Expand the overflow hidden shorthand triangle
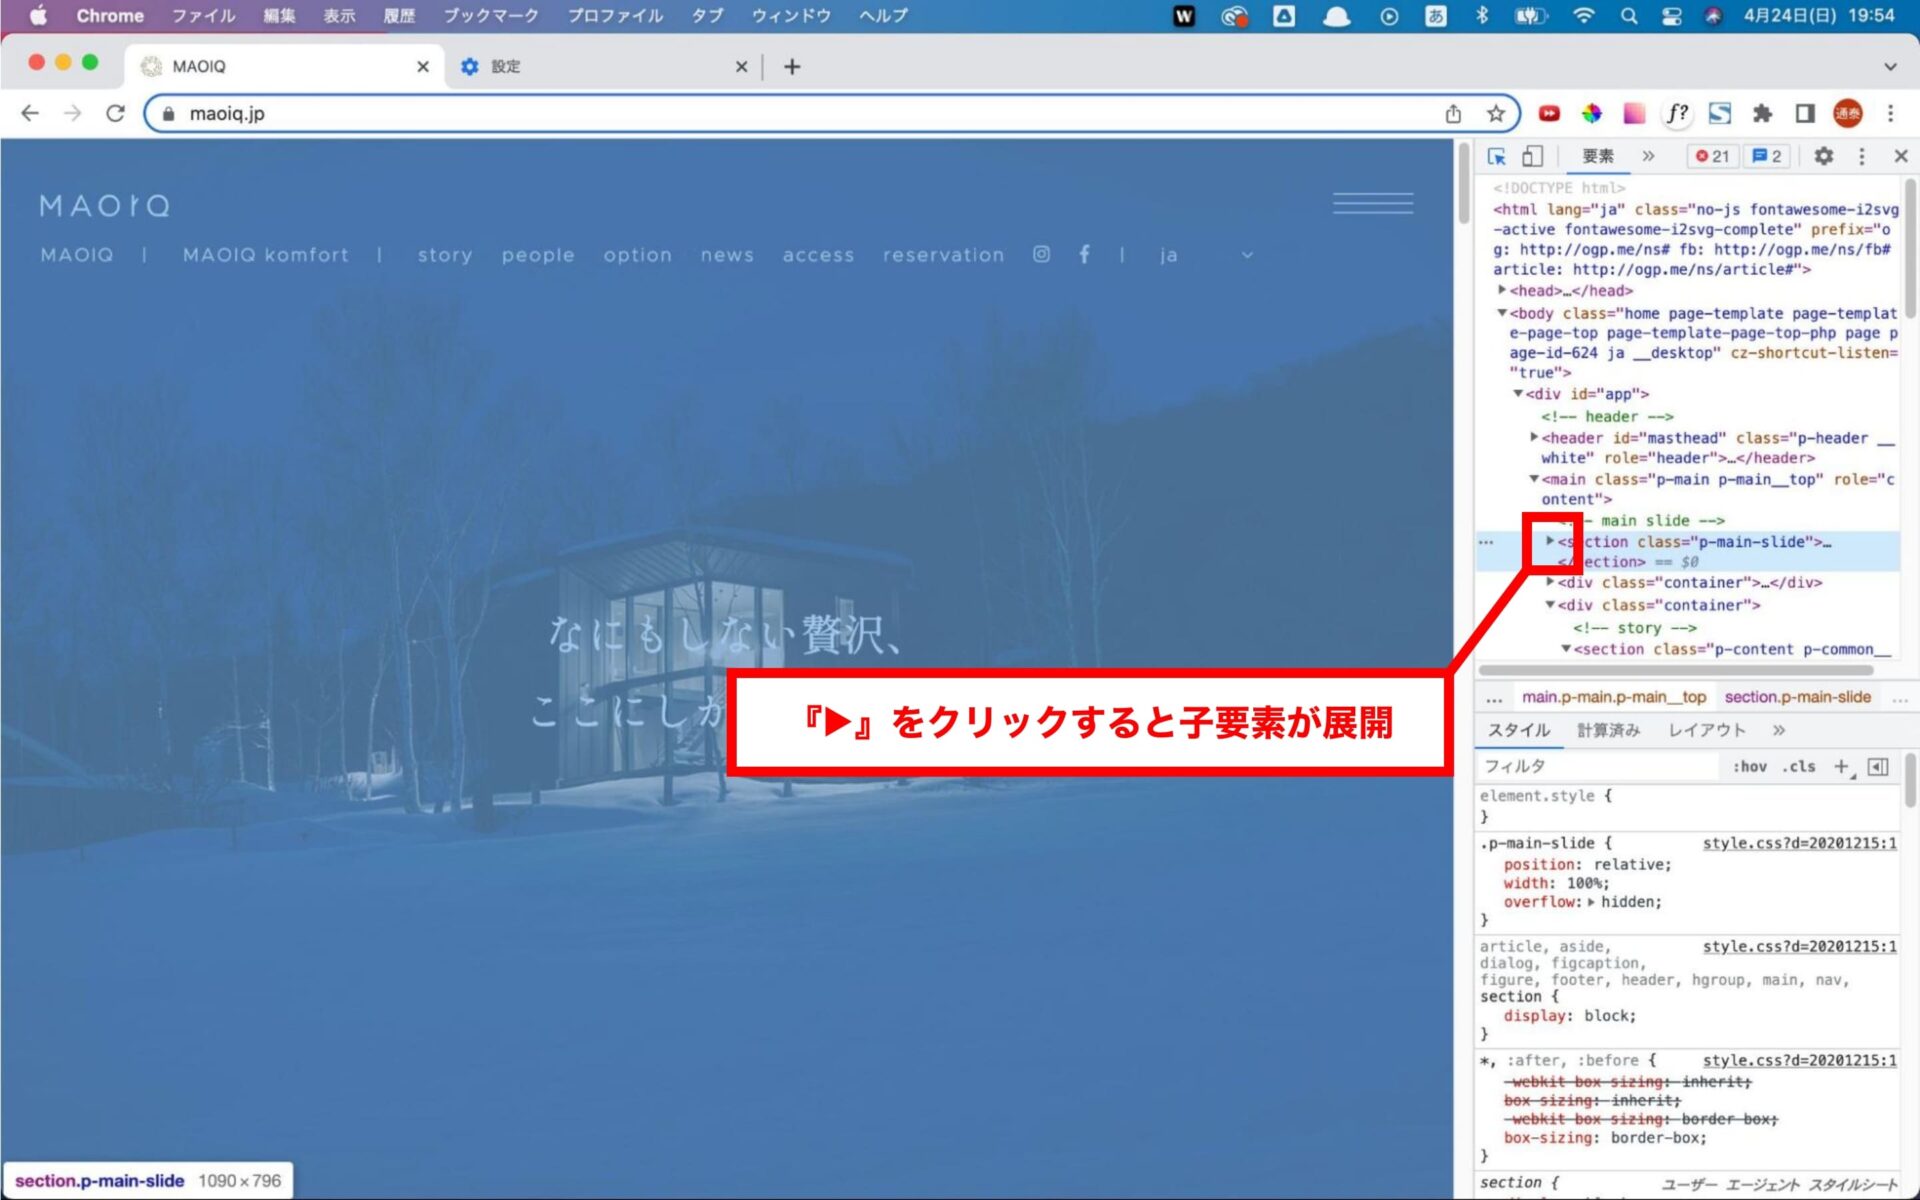This screenshot has height=1200, width=1920. click(1591, 902)
